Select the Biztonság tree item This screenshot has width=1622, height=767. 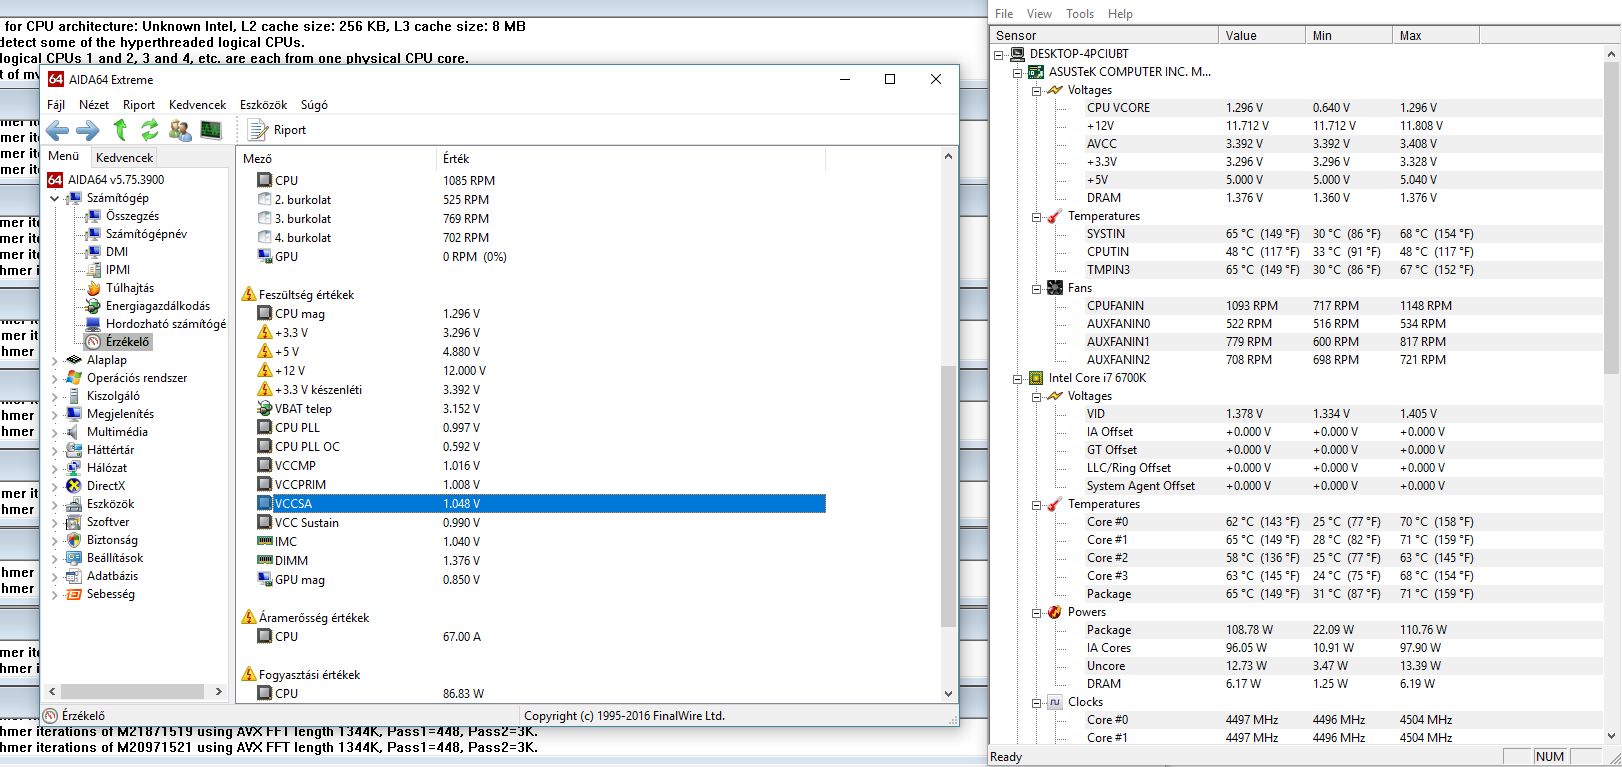[x=112, y=540]
